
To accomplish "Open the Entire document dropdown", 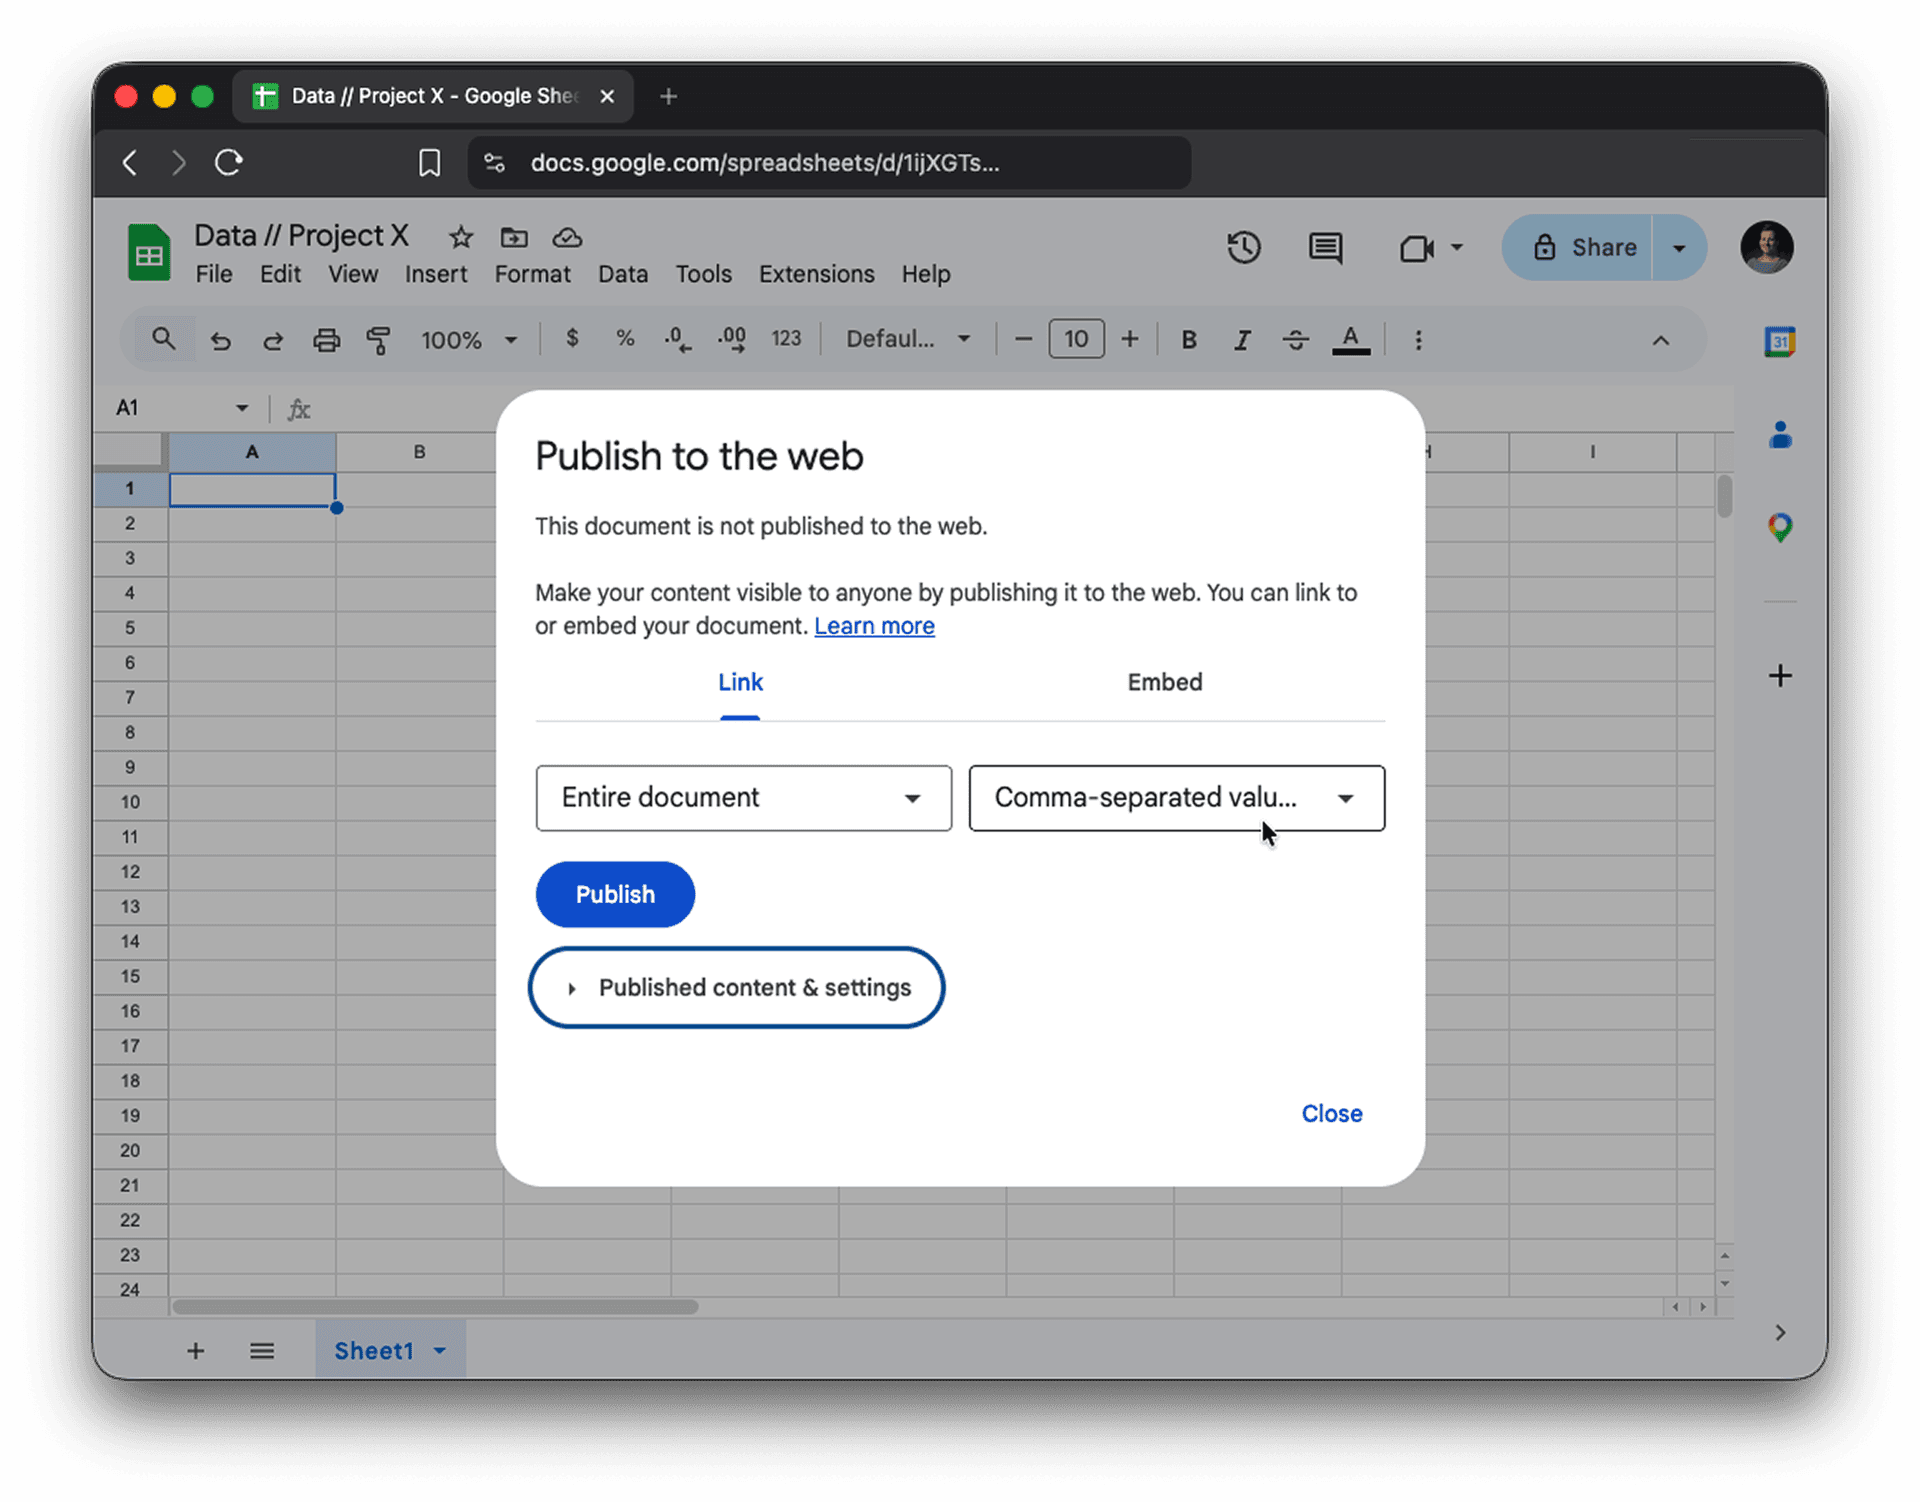I will [x=742, y=797].
